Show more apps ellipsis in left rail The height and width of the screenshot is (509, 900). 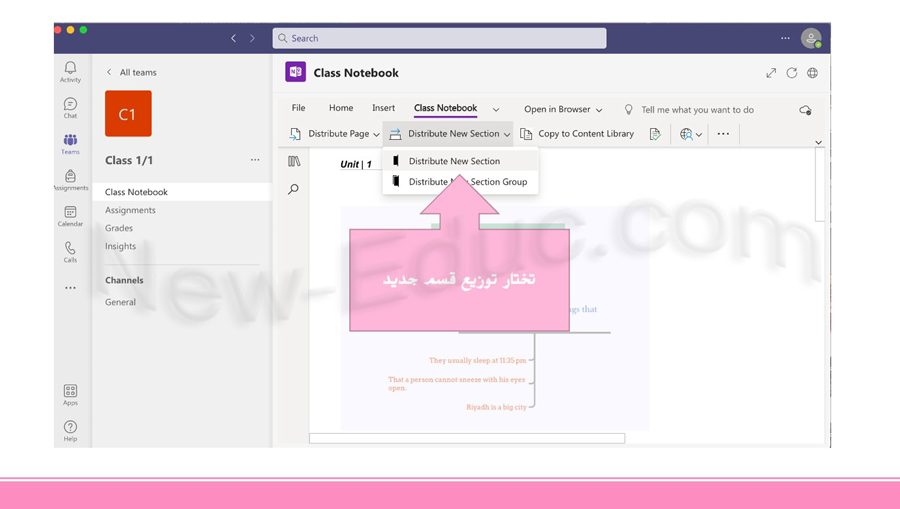pos(70,287)
